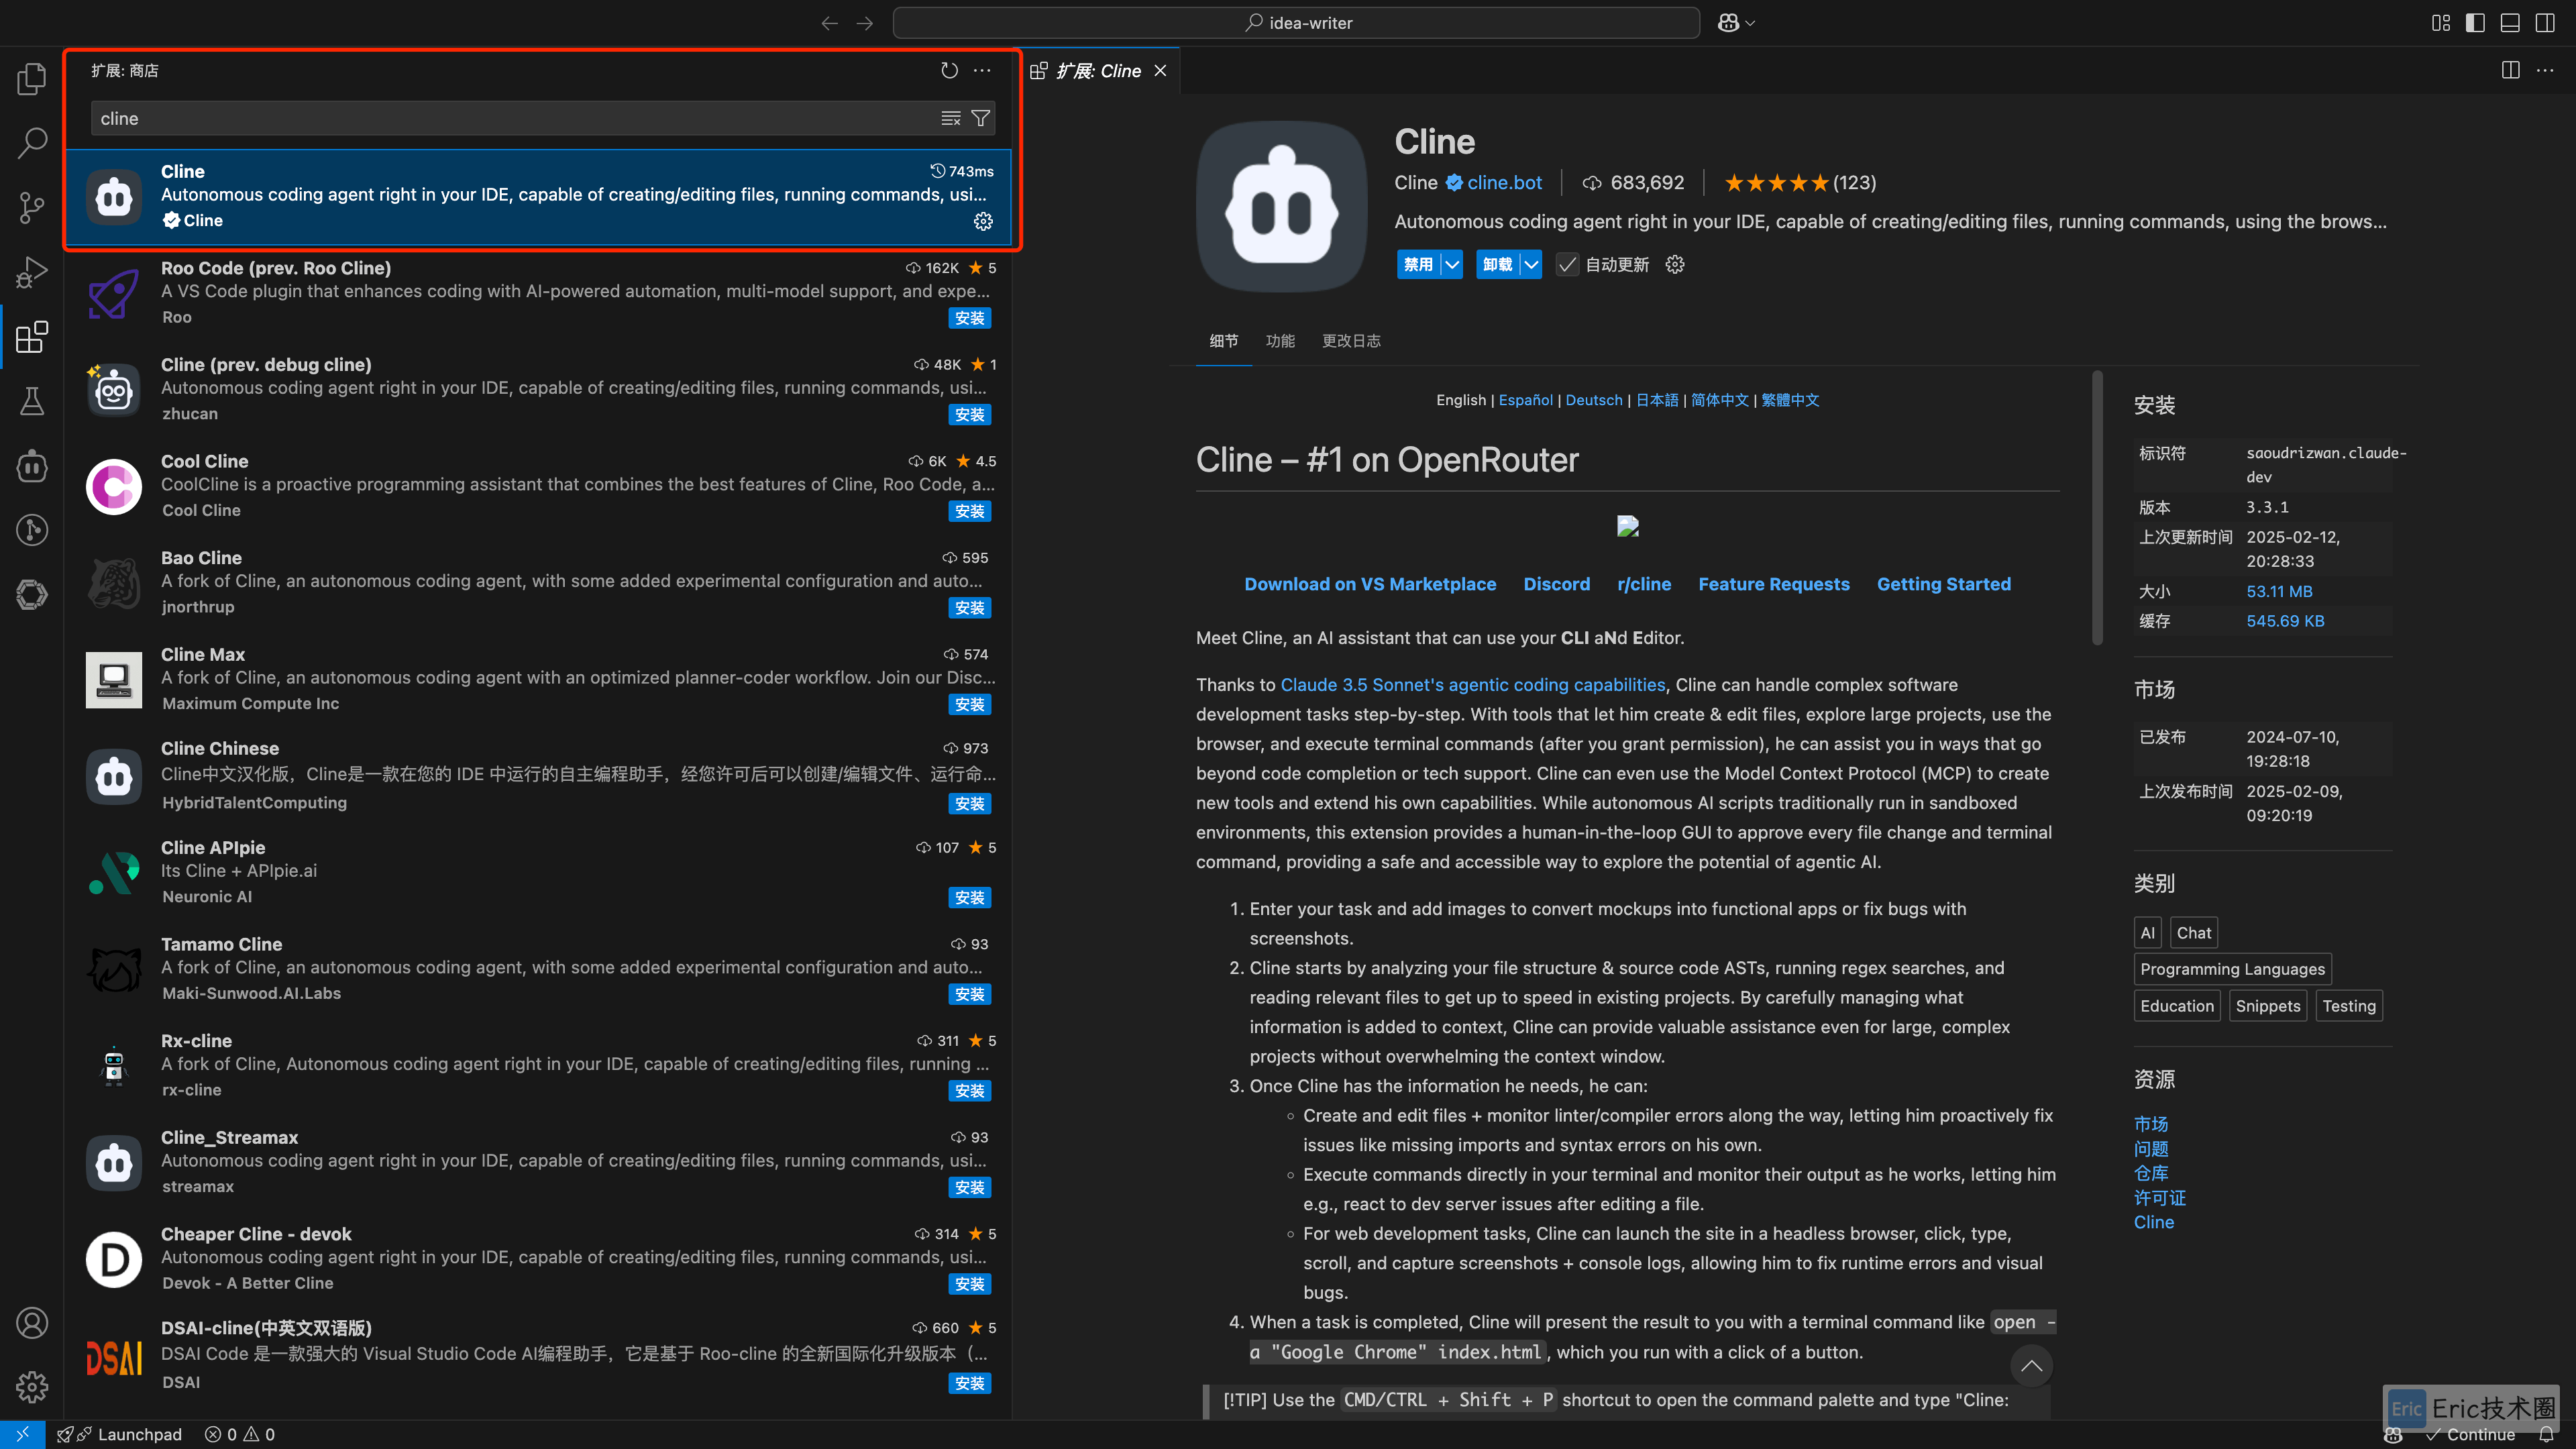Open the 仓库 repository resource link
Viewport: 2576px width, 1449px height.
pyautogui.click(x=2151, y=1173)
